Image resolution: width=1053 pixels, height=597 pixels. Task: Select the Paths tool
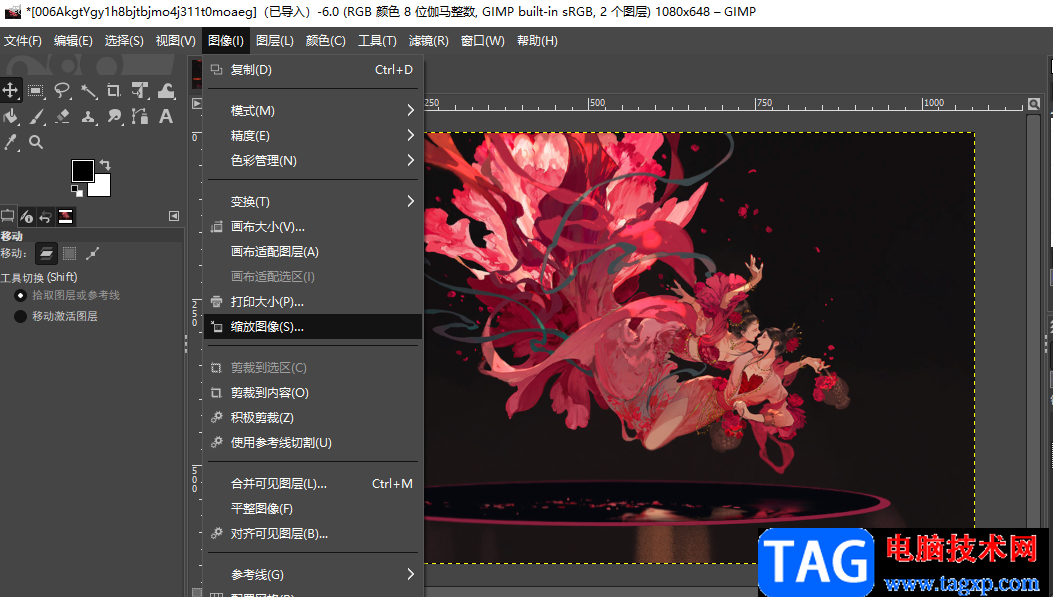(x=140, y=116)
